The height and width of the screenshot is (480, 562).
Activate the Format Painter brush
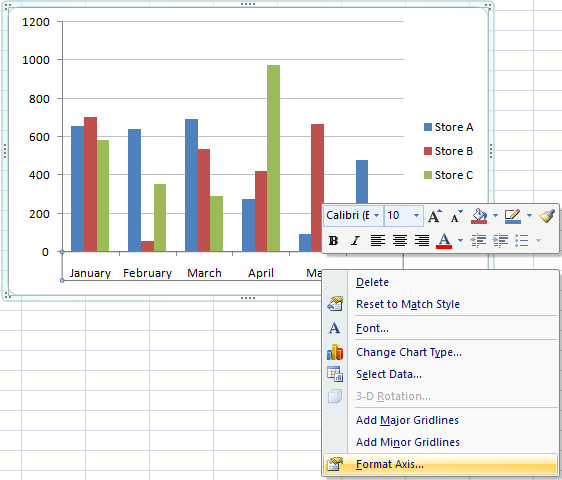pos(547,216)
